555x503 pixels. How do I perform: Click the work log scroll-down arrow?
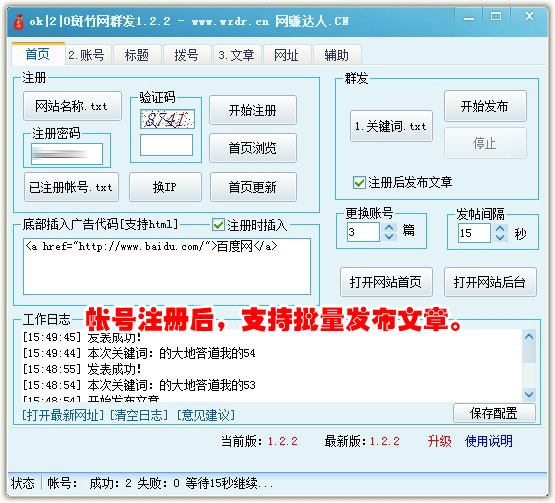pos(529,394)
